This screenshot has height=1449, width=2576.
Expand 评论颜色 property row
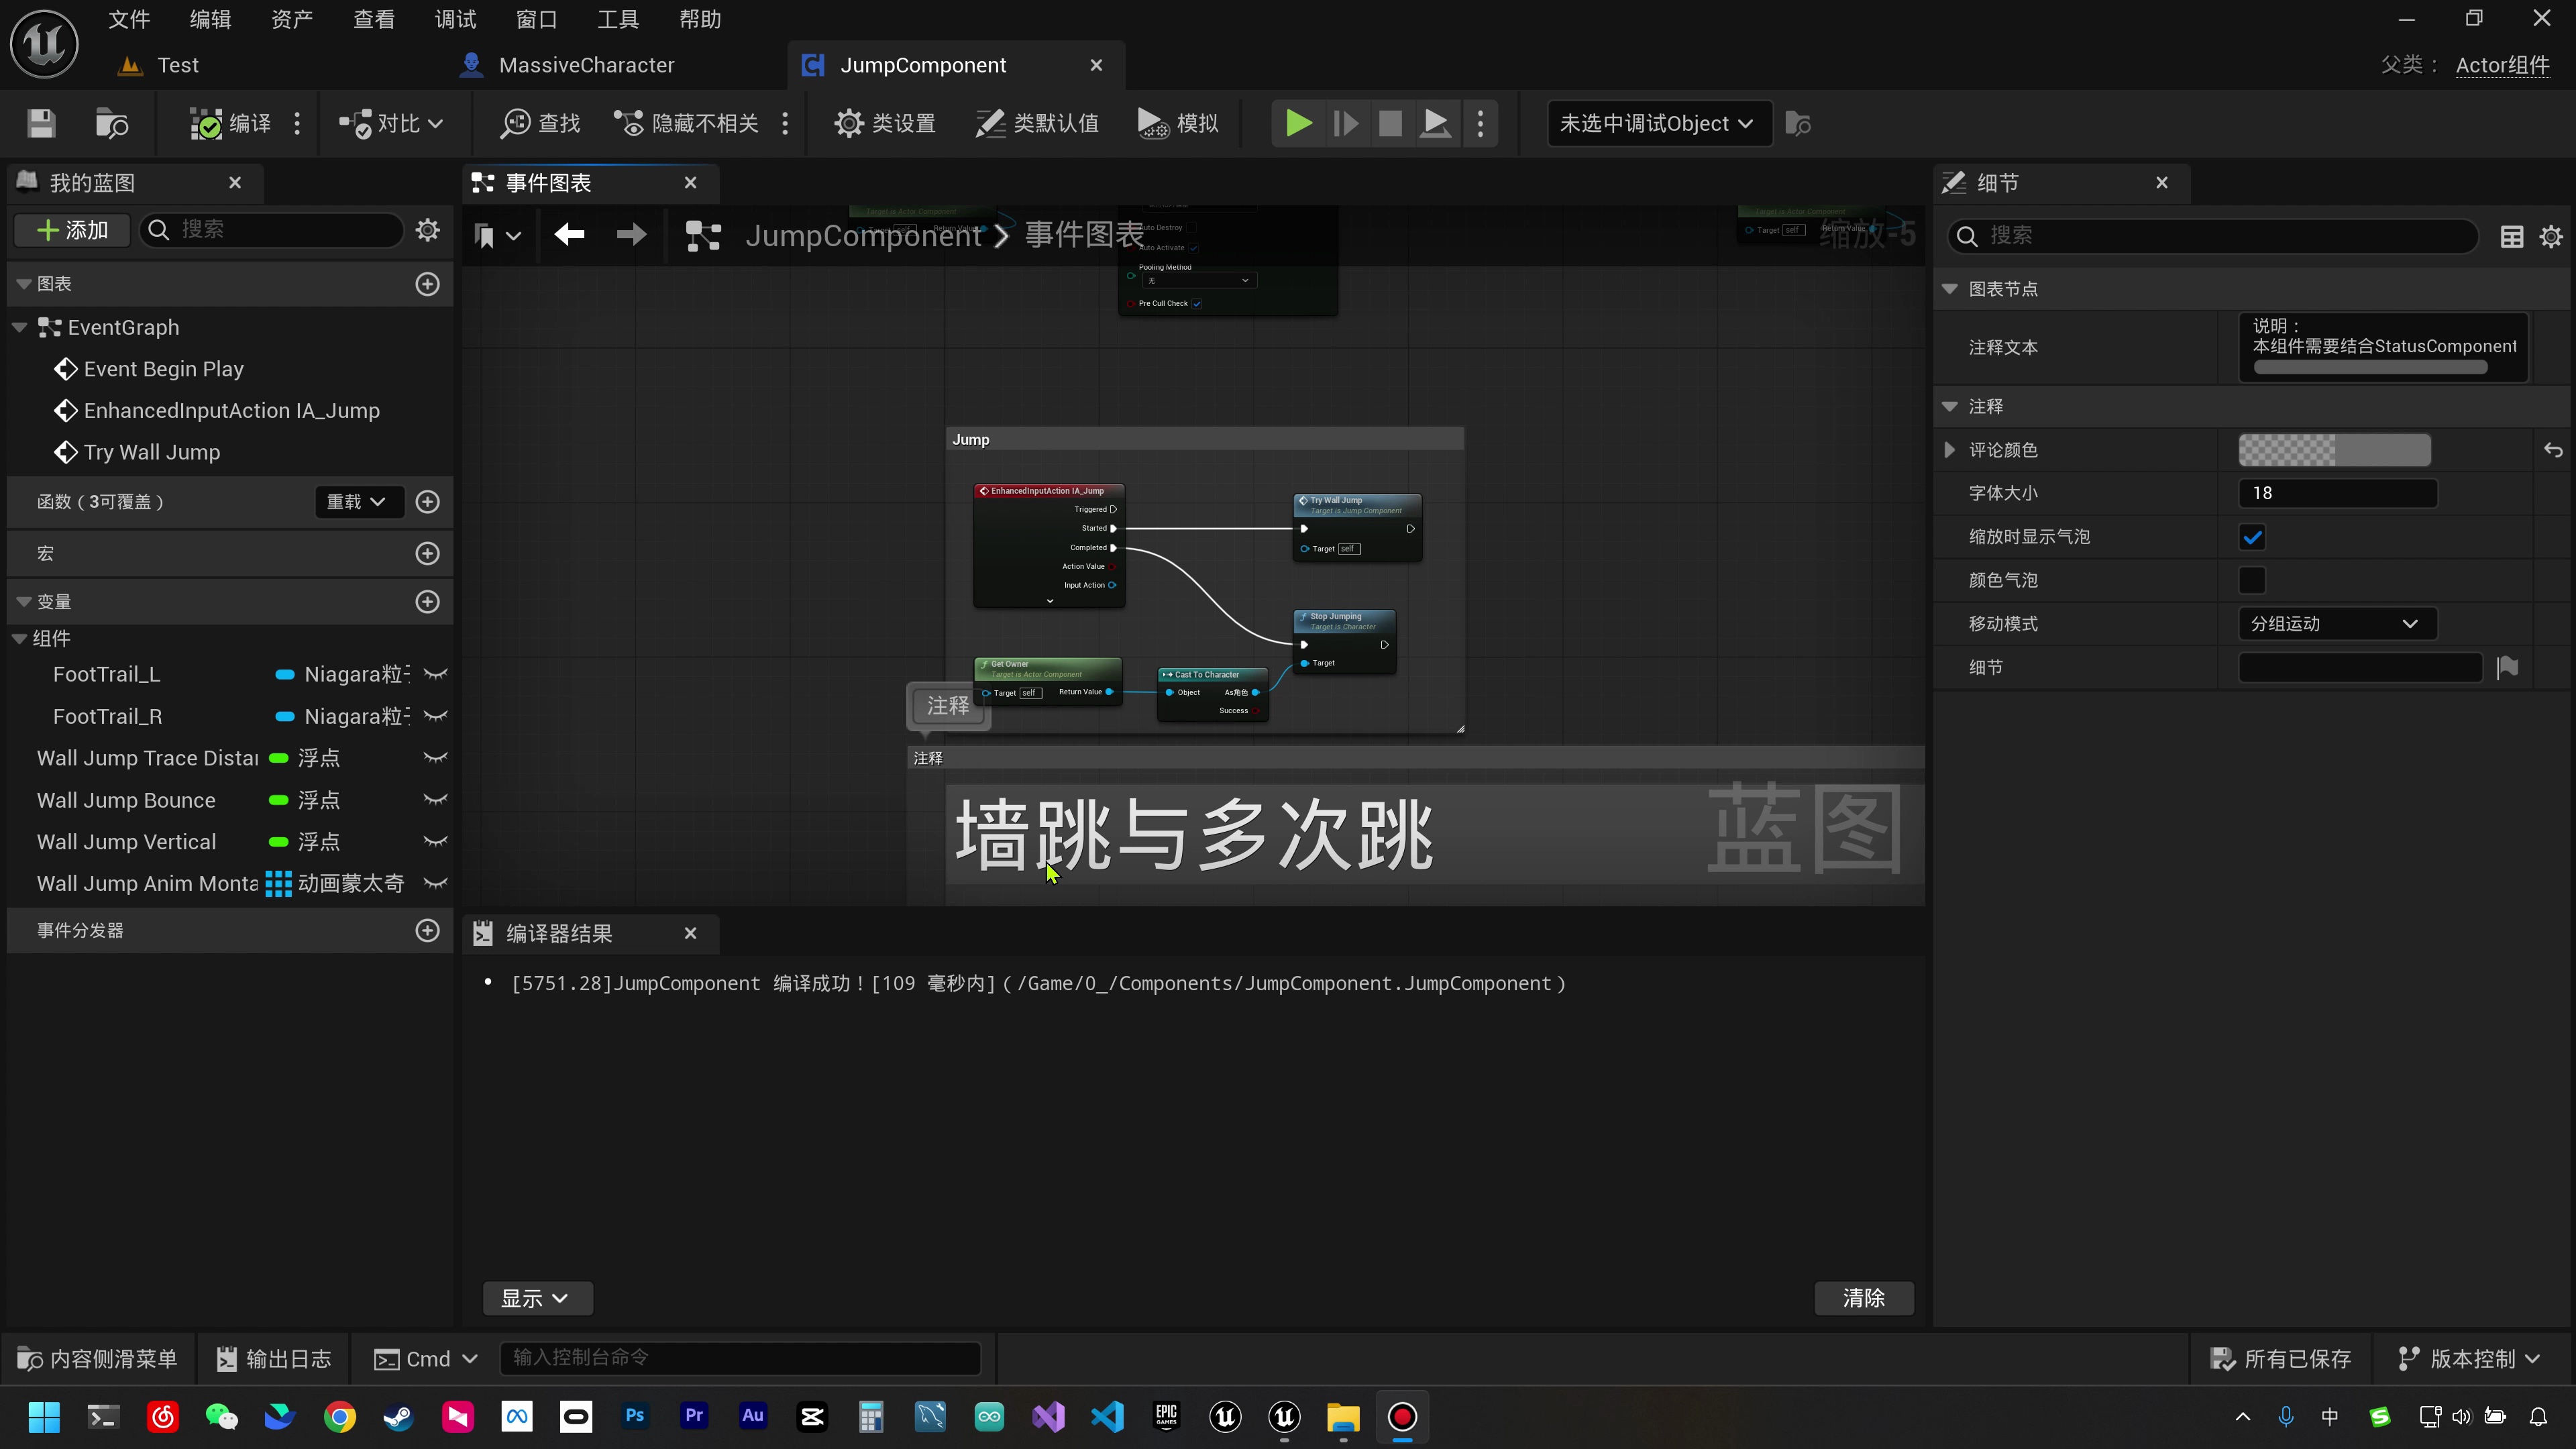tap(1949, 450)
